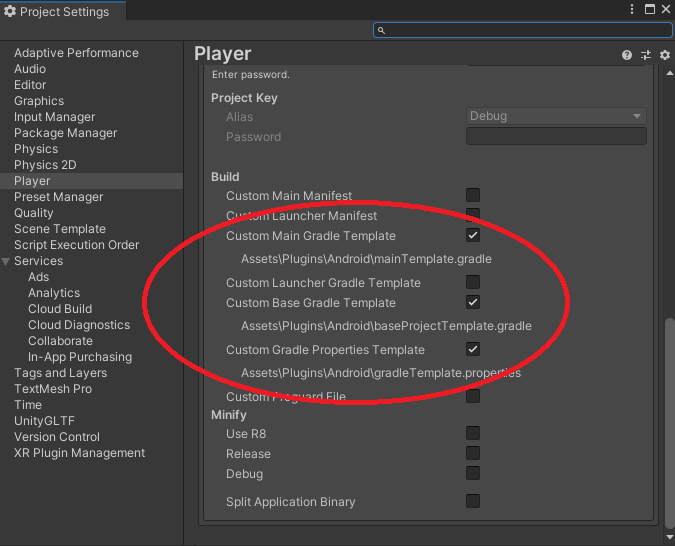Open In-App Purchasing under Services

pos(80,357)
